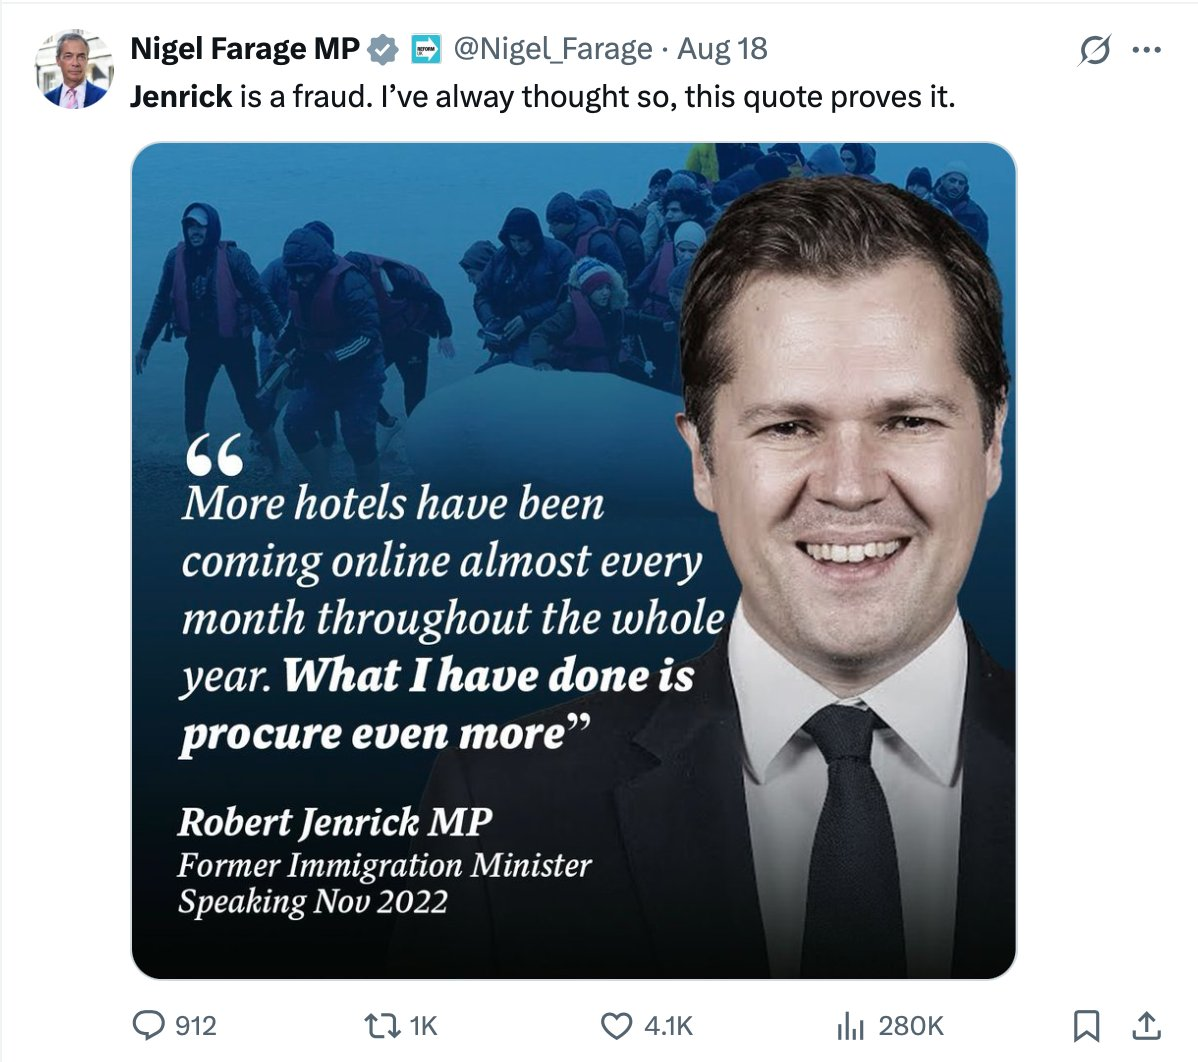Open Nigel Farage's profile picture
Image resolution: width=1198 pixels, height=1062 pixels.
[x=75, y=71]
